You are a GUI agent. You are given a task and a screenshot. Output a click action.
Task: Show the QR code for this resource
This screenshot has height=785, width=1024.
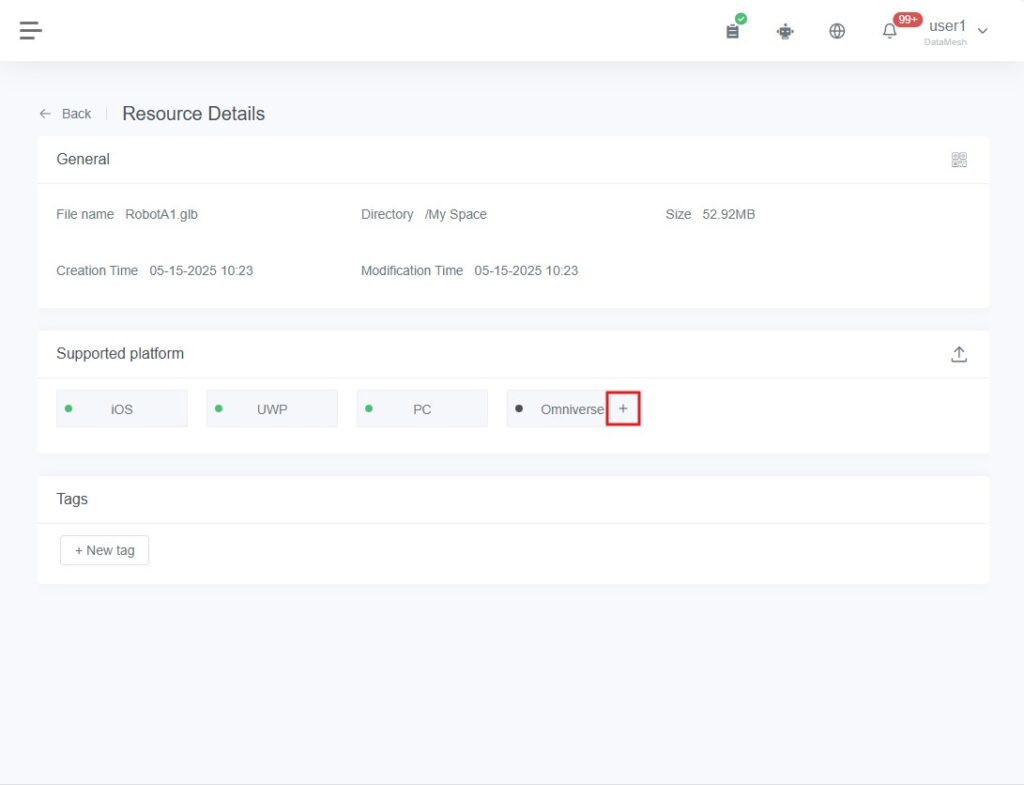coord(959,160)
